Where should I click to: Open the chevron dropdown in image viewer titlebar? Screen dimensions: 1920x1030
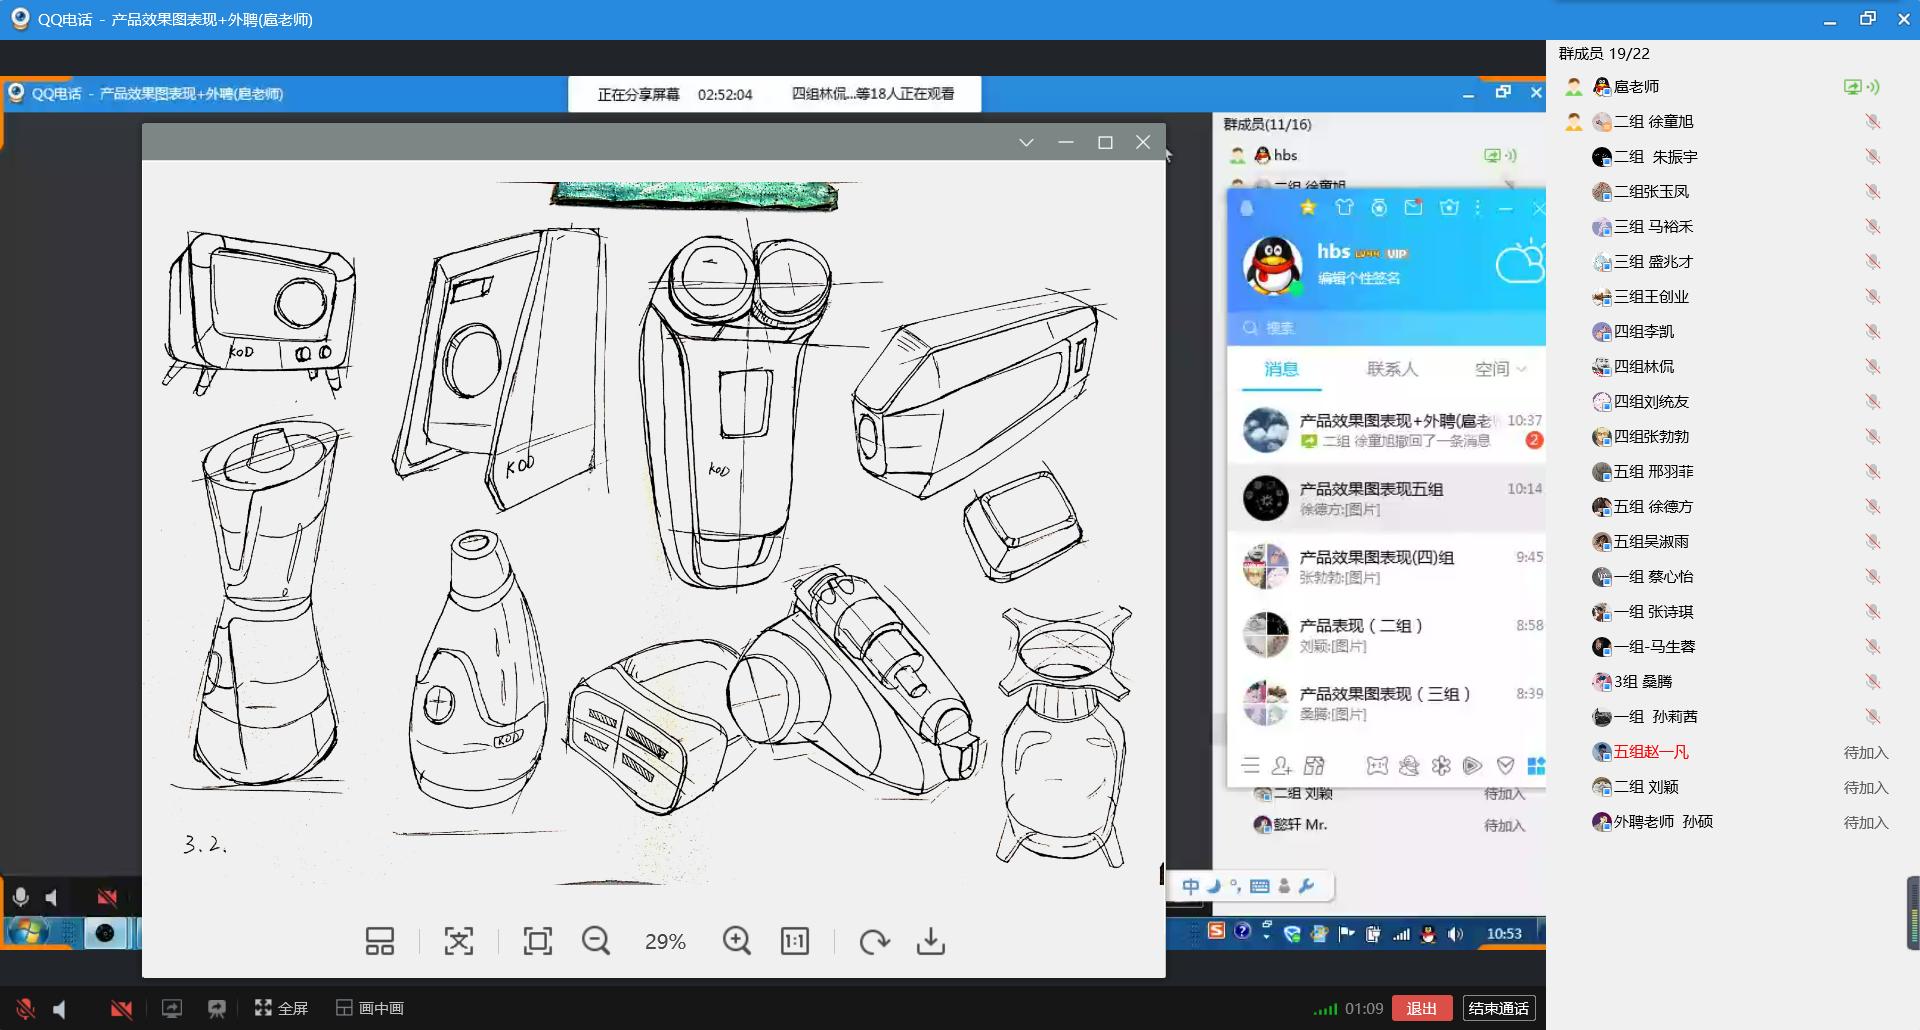point(1026,143)
